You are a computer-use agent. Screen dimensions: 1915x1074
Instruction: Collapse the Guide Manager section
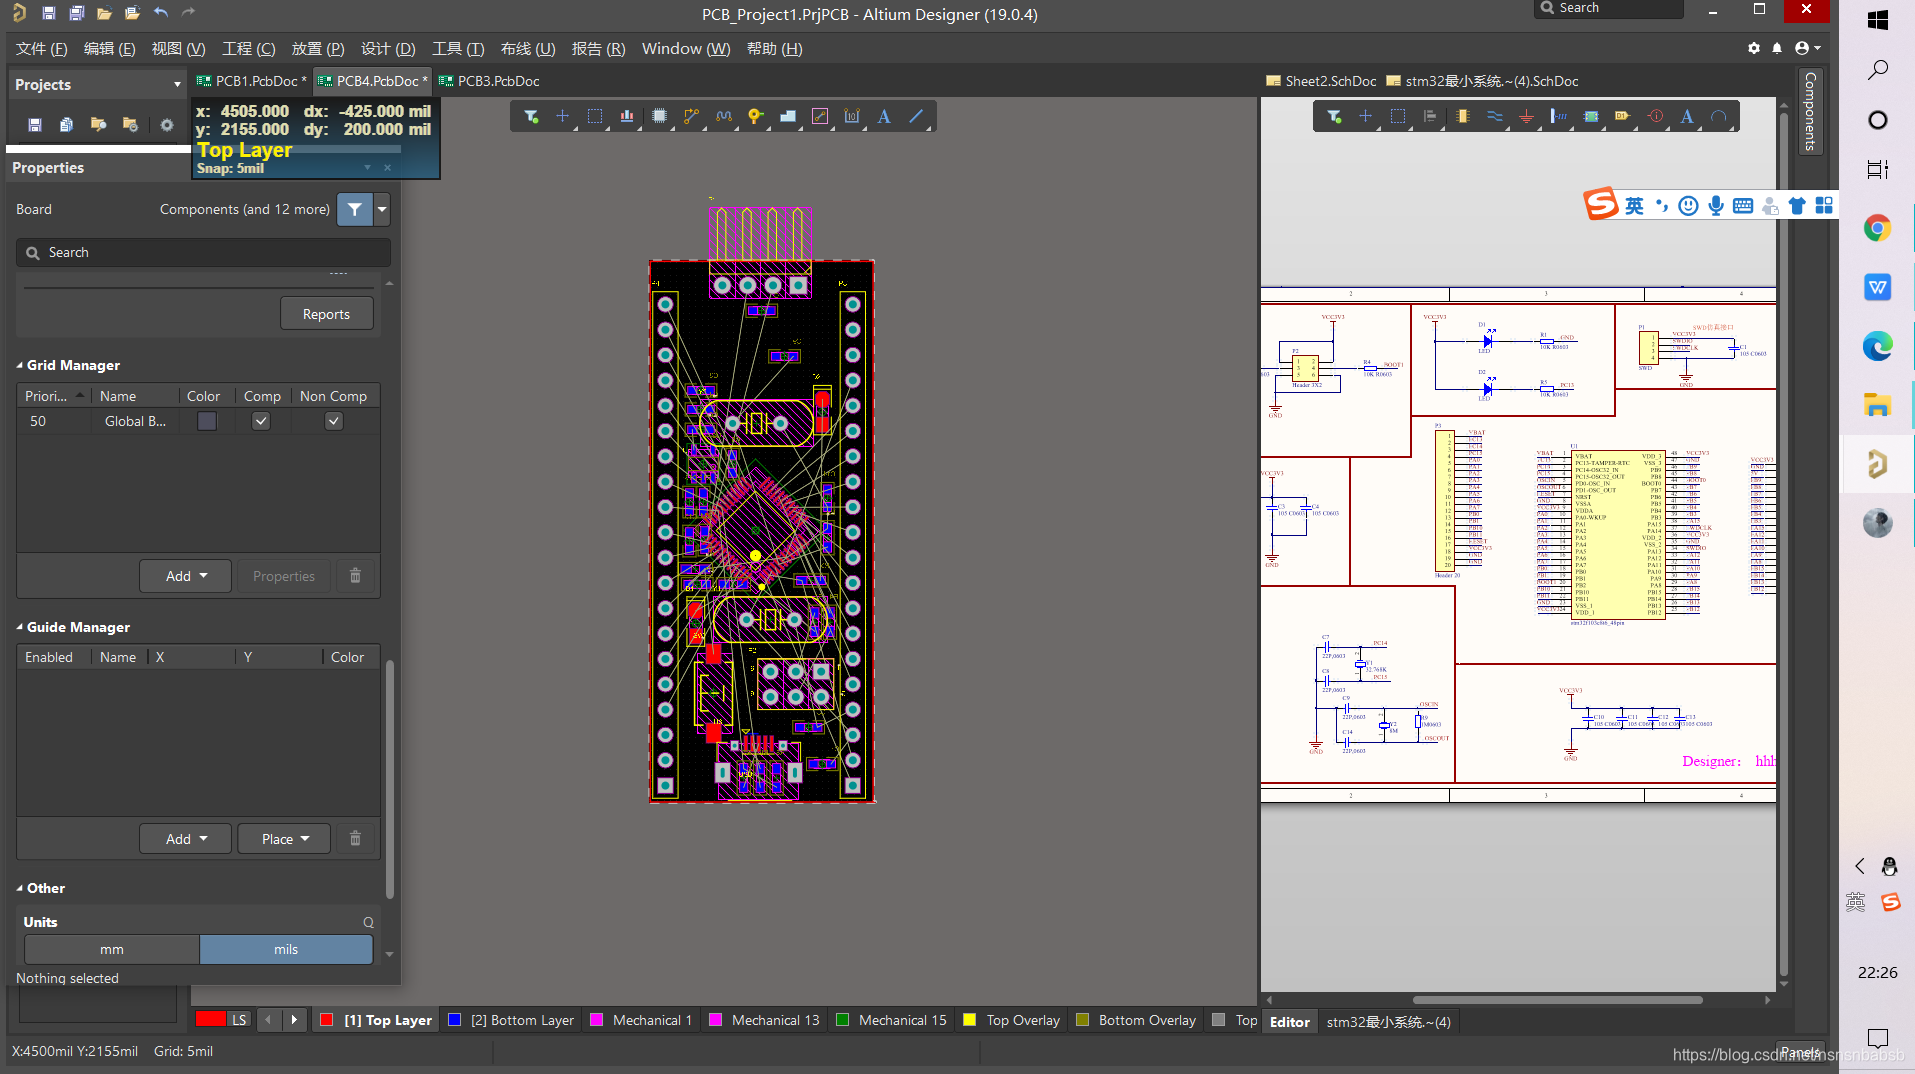[20, 627]
